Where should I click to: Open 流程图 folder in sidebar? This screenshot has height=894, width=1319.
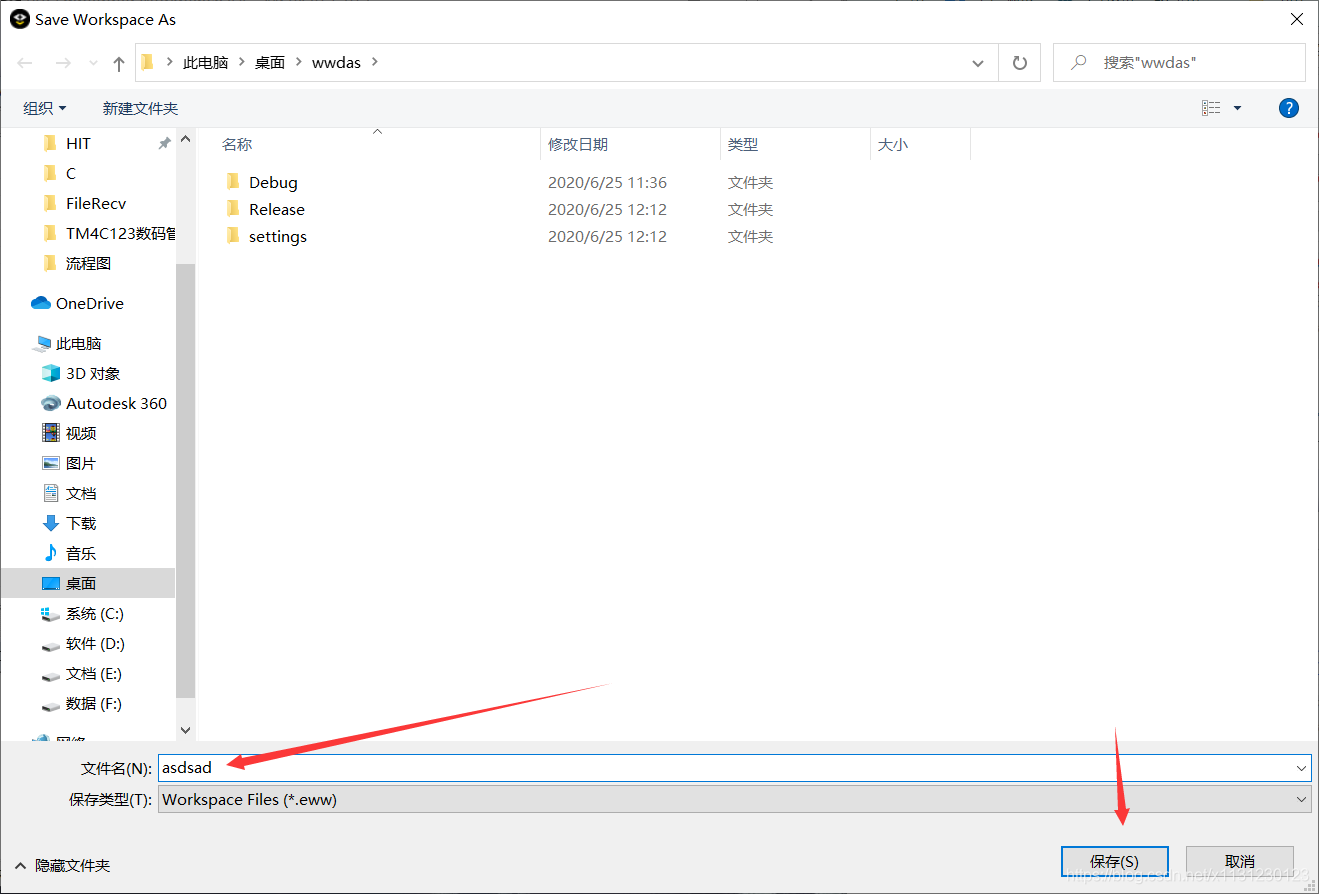click(x=88, y=263)
